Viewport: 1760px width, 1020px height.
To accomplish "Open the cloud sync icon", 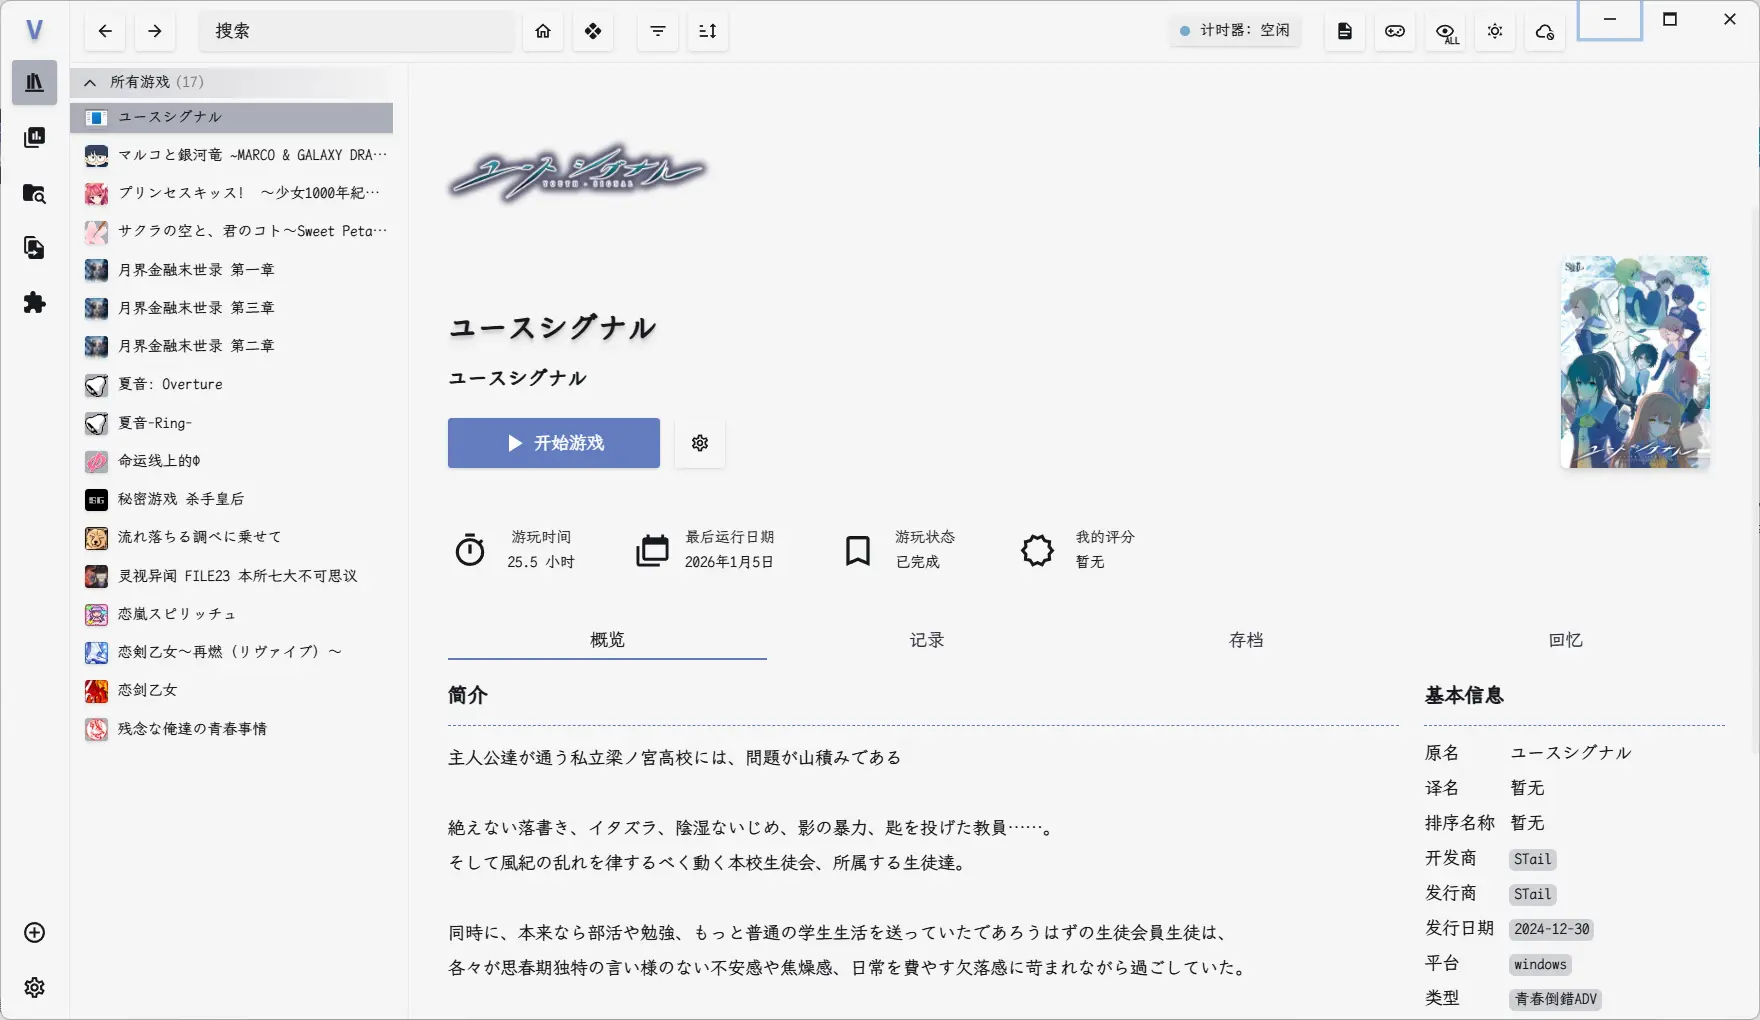I will click(1544, 32).
